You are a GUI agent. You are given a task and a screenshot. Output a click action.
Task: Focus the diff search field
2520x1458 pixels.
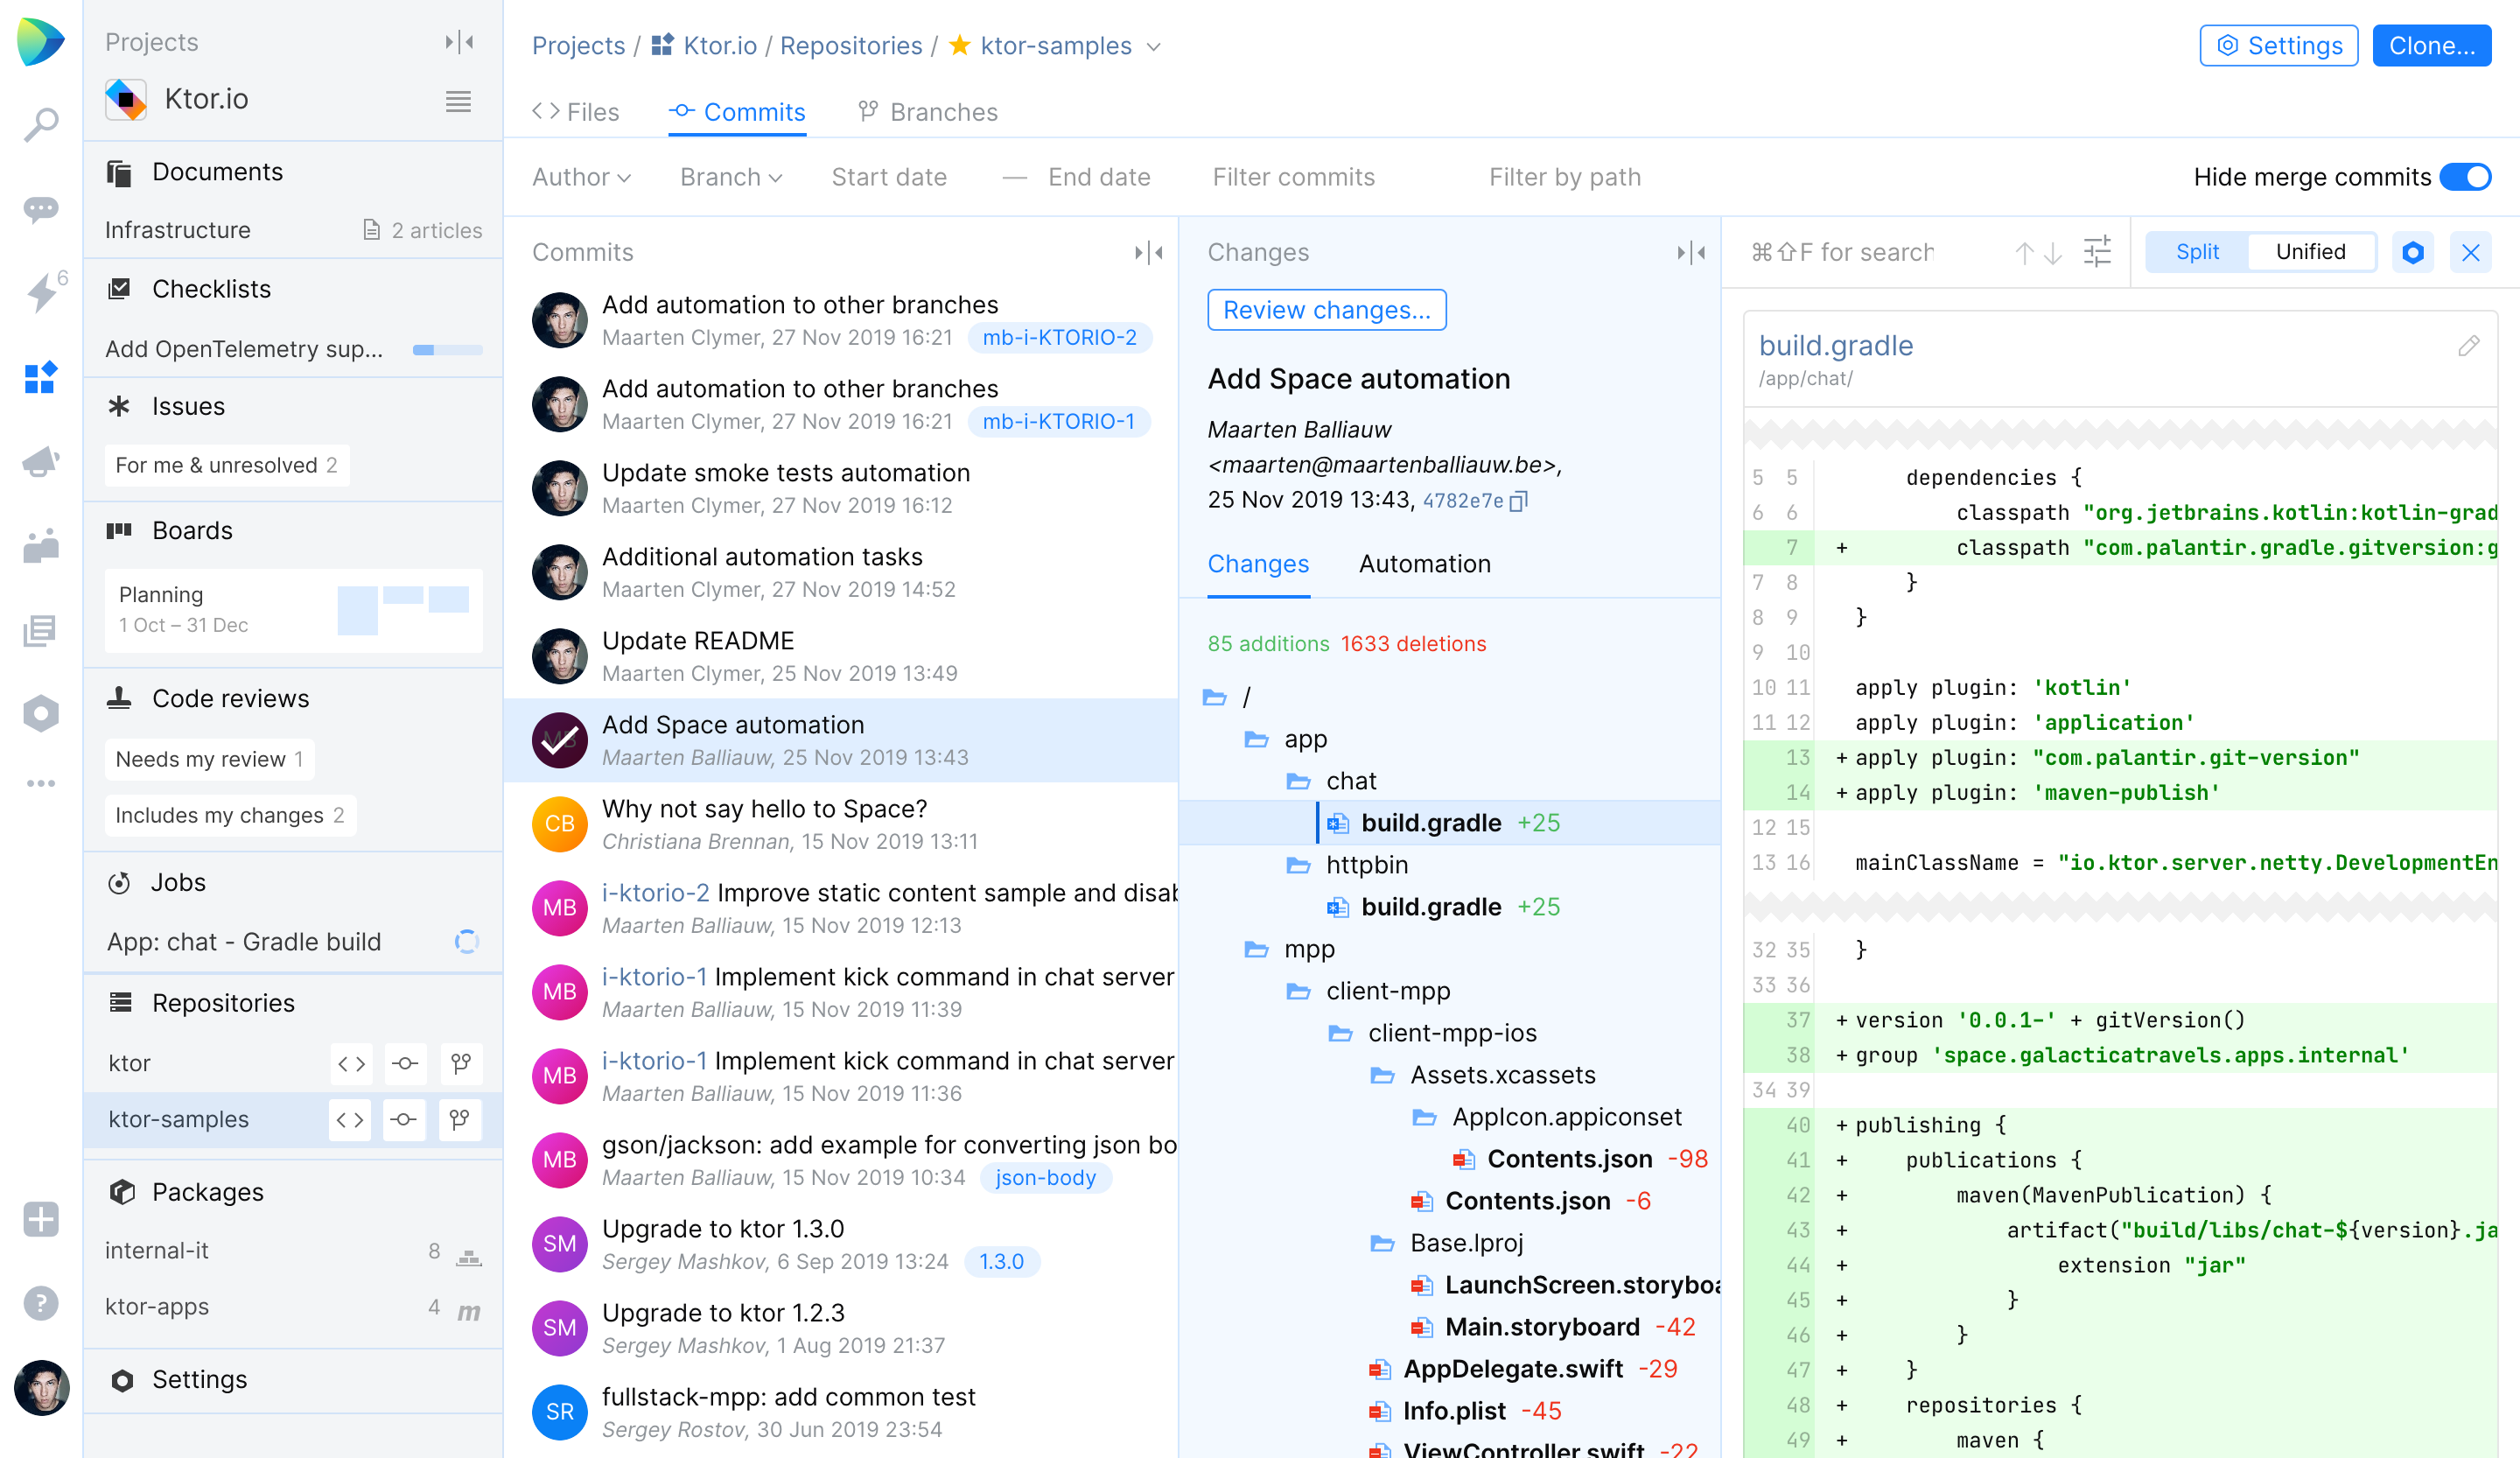(x=1842, y=253)
